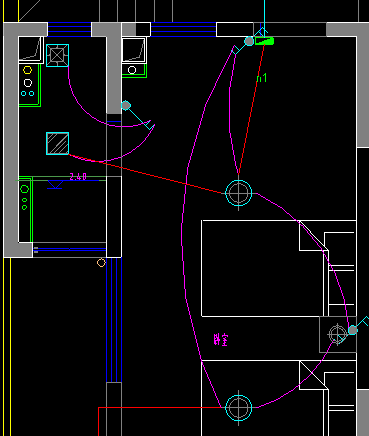Viewport: 369px width, 436px height.
Task: Click the yellow burner circle on the counter
Action: 28,70
